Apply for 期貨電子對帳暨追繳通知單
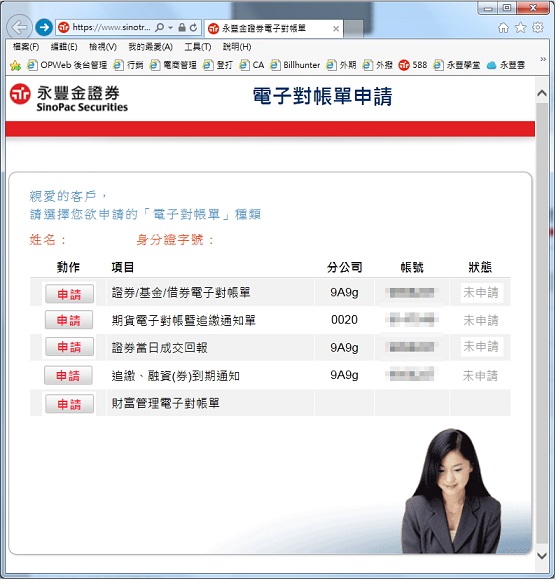Viewport: 556px width, 580px height. [69, 320]
